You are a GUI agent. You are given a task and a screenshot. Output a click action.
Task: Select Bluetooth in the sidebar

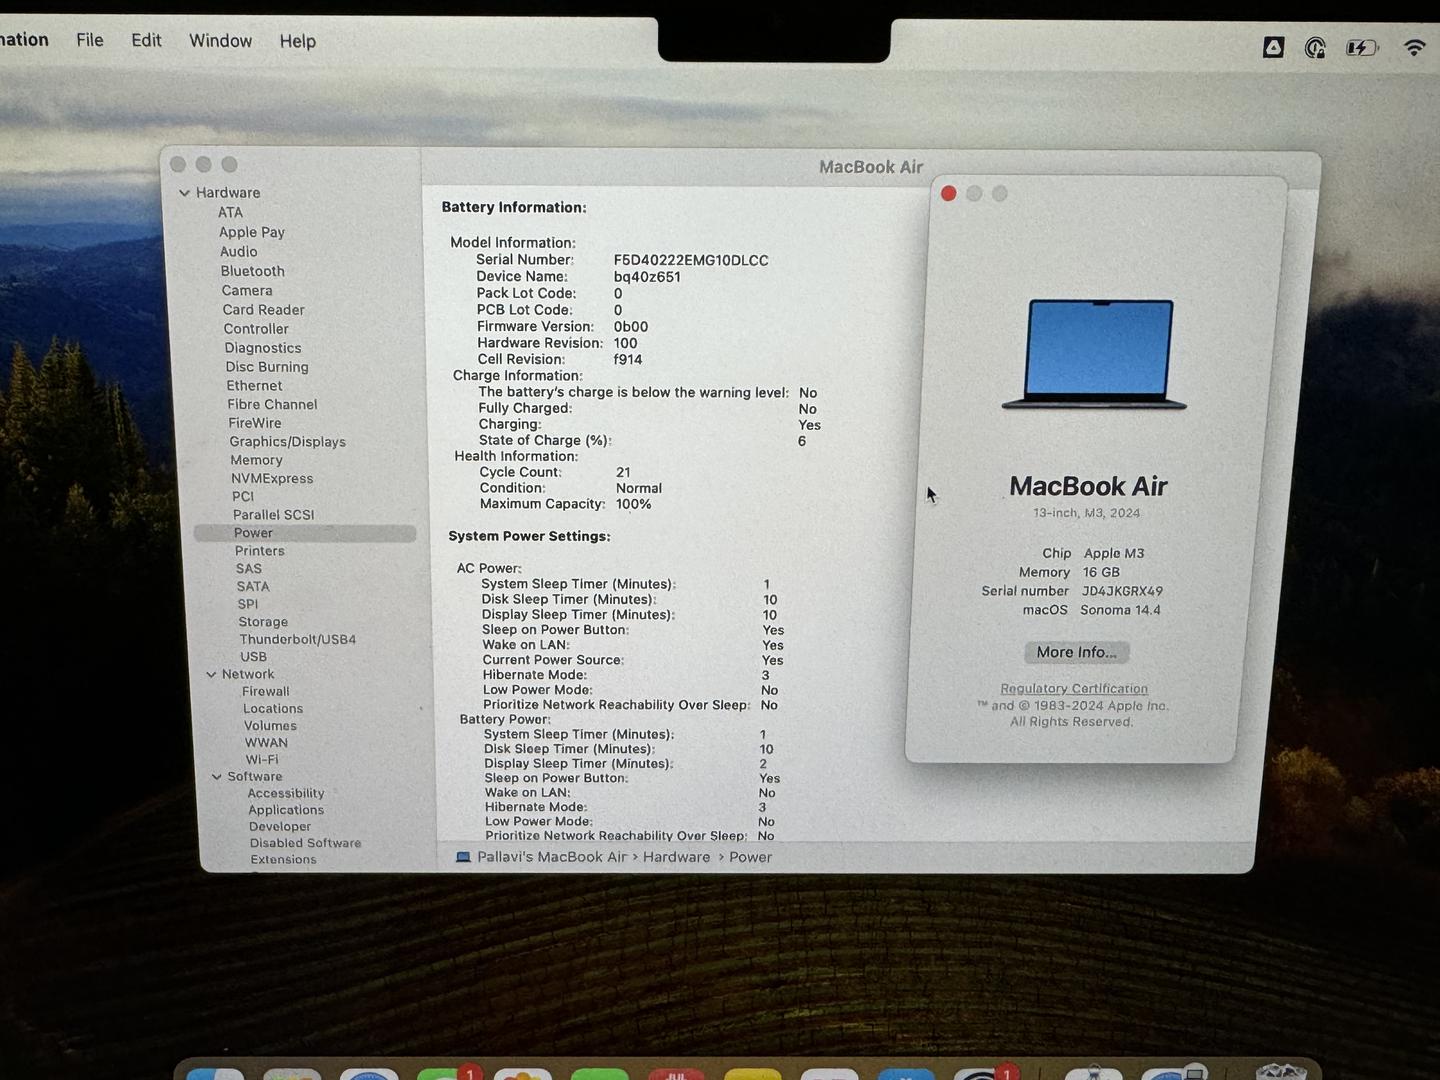point(253,271)
